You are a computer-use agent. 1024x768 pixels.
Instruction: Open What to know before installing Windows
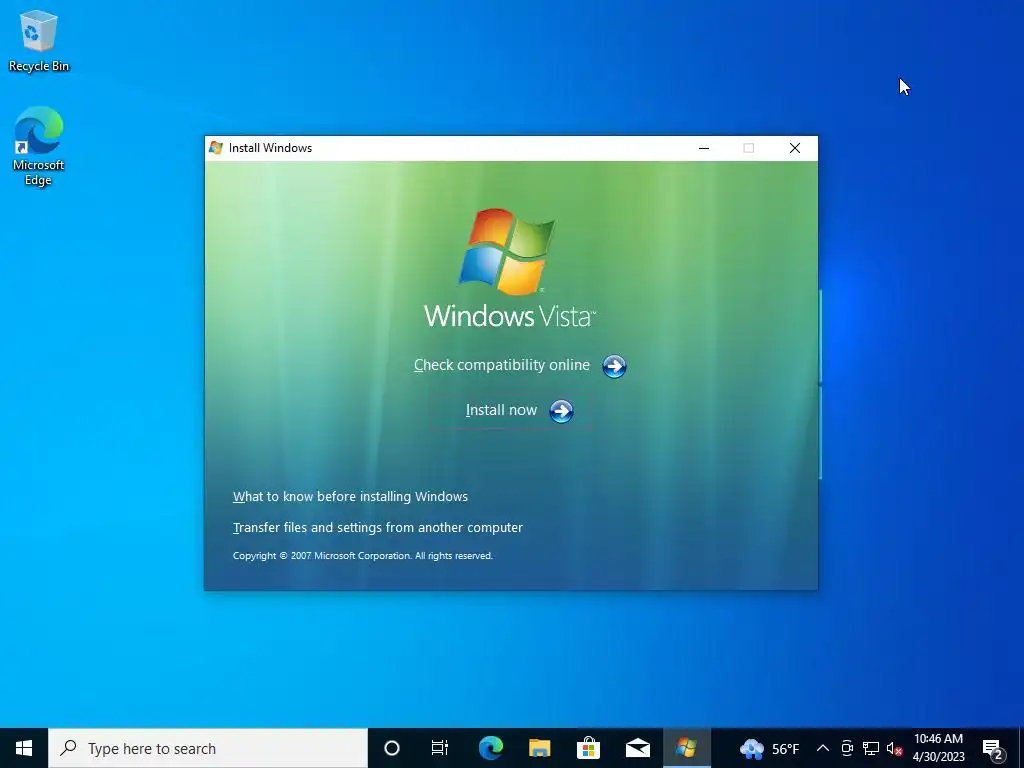click(x=350, y=496)
